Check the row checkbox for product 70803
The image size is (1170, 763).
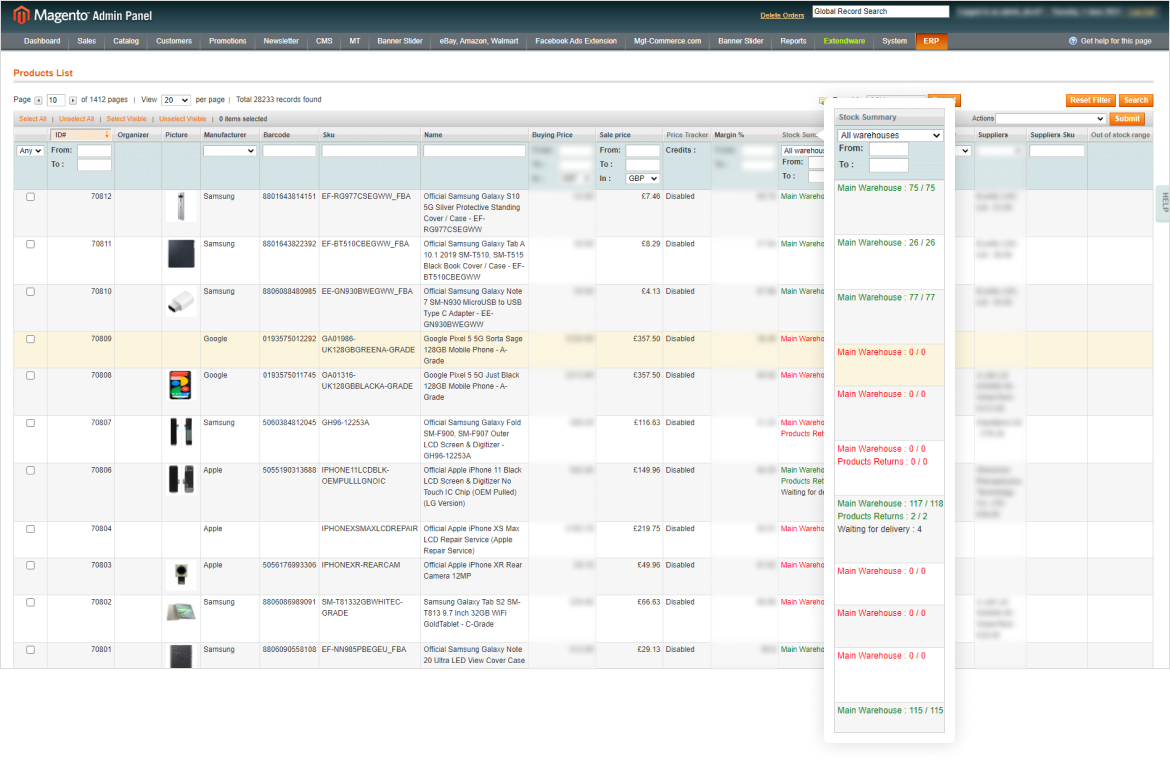coord(30,565)
